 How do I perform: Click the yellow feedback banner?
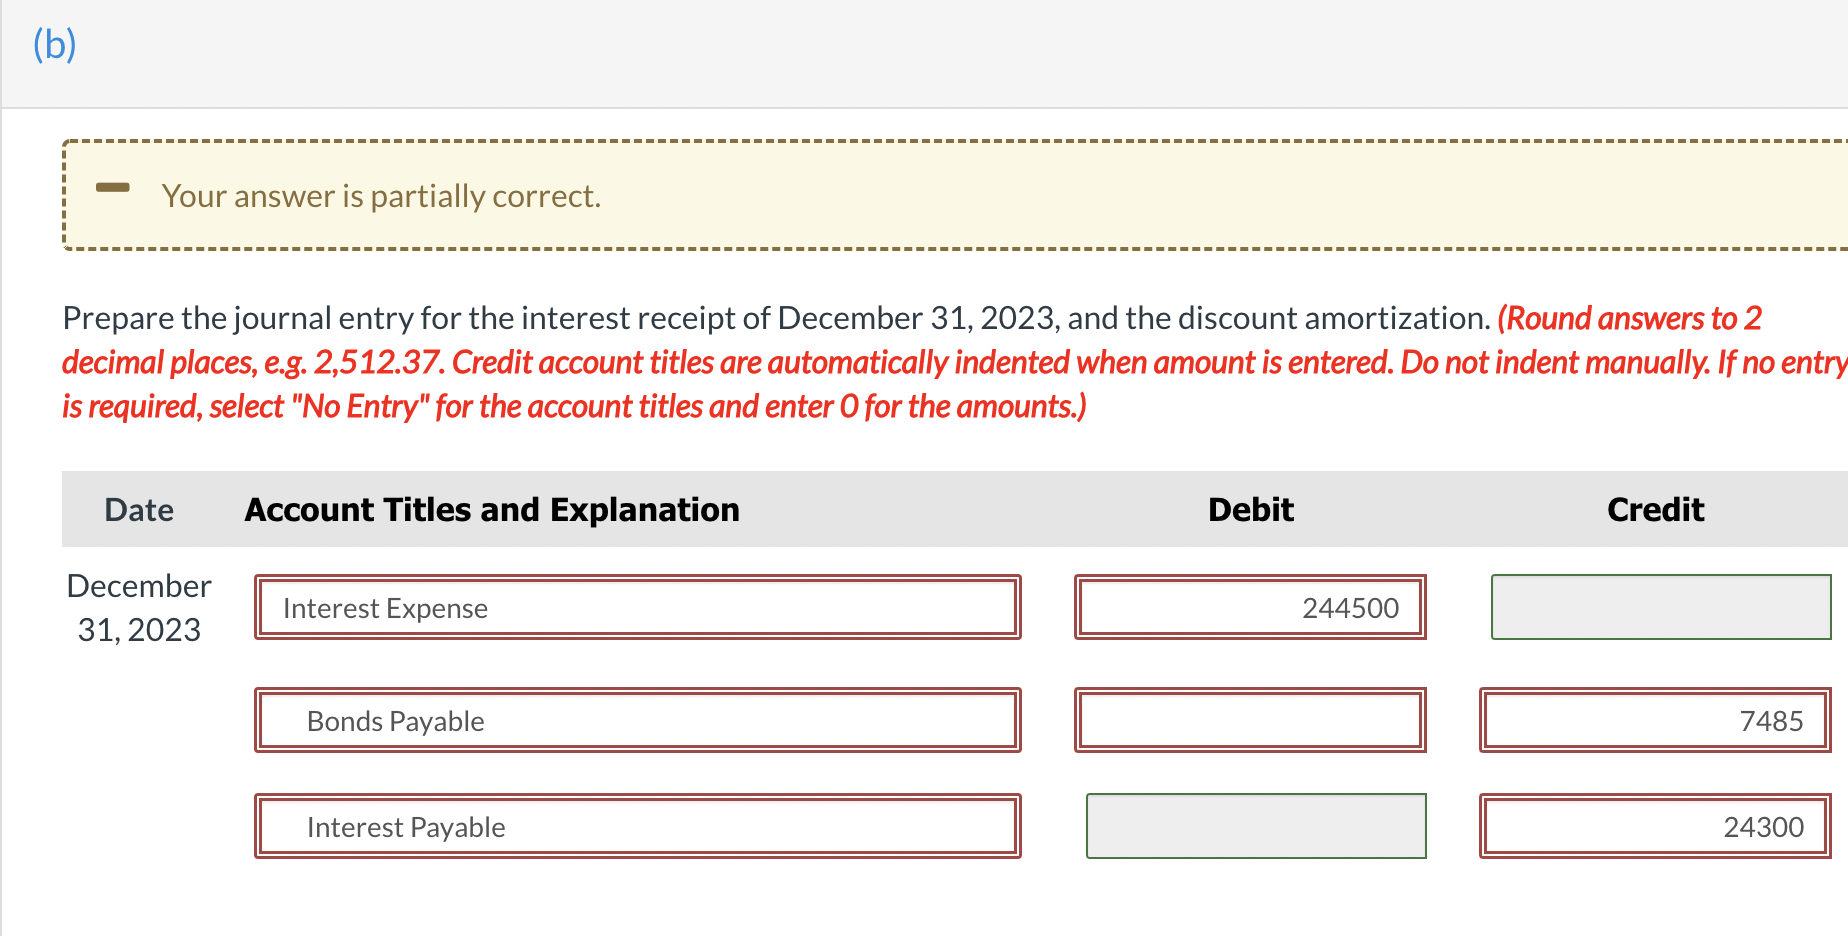coord(900,194)
